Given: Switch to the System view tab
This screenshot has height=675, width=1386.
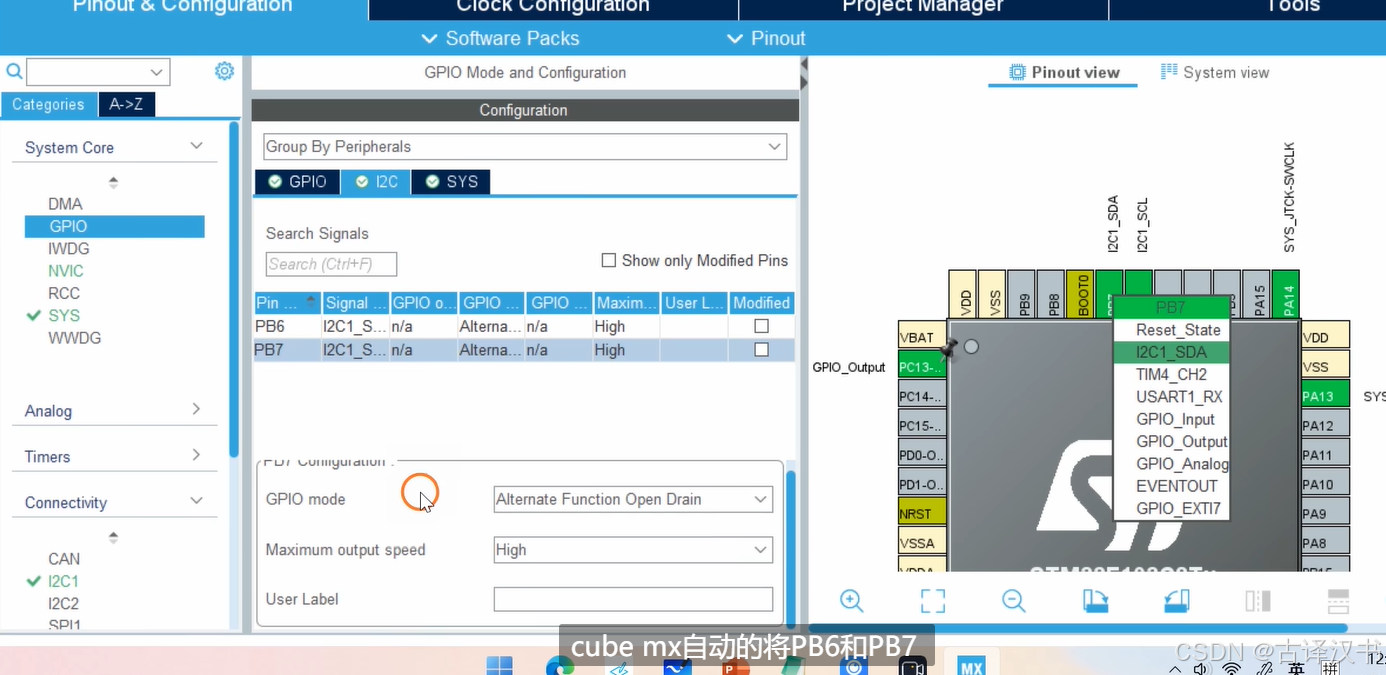Looking at the screenshot, I should click(x=1214, y=72).
